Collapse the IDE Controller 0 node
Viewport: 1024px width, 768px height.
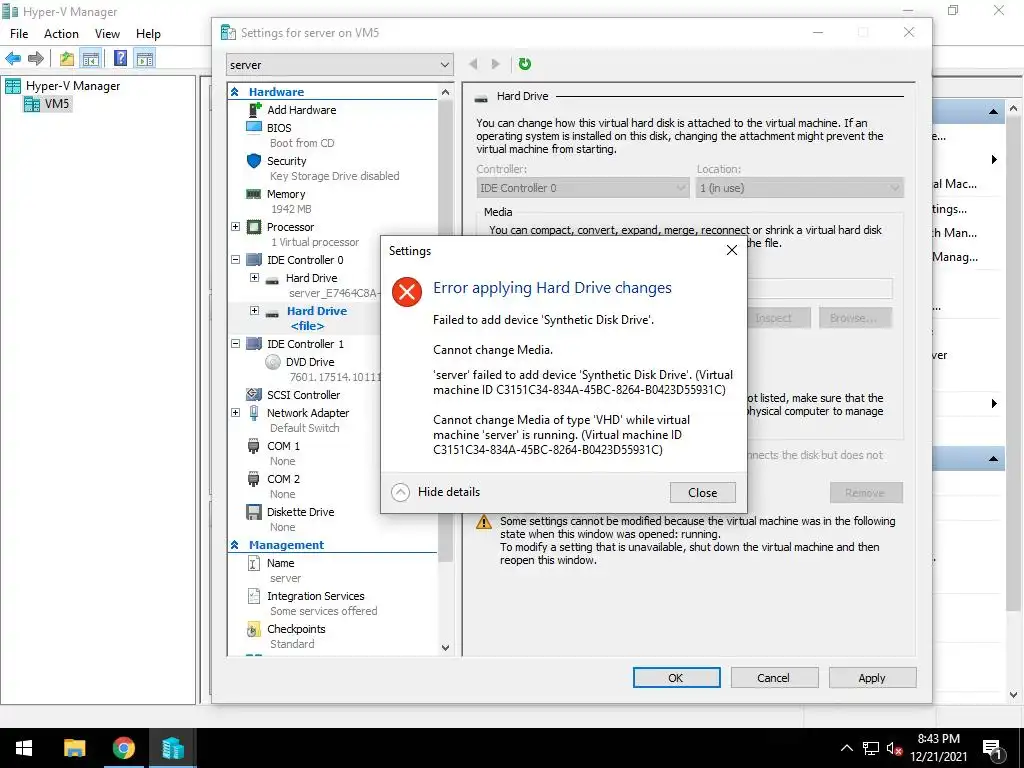click(236, 259)
